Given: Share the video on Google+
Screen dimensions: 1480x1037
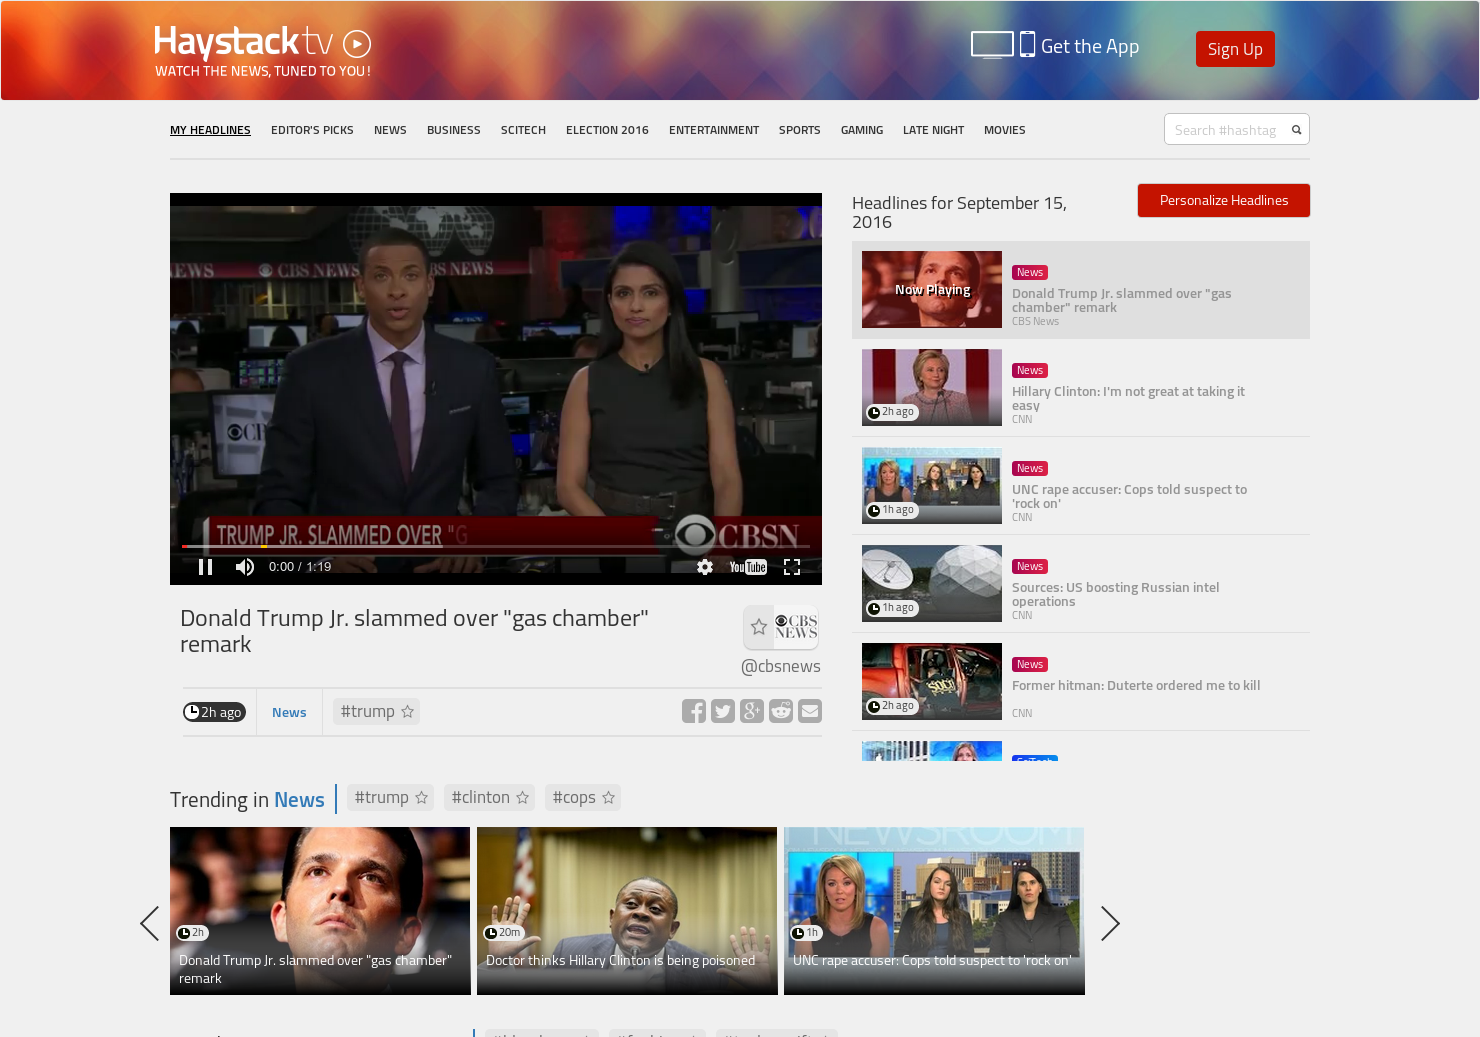Looking at the screenshot, I should pos(752,710).
